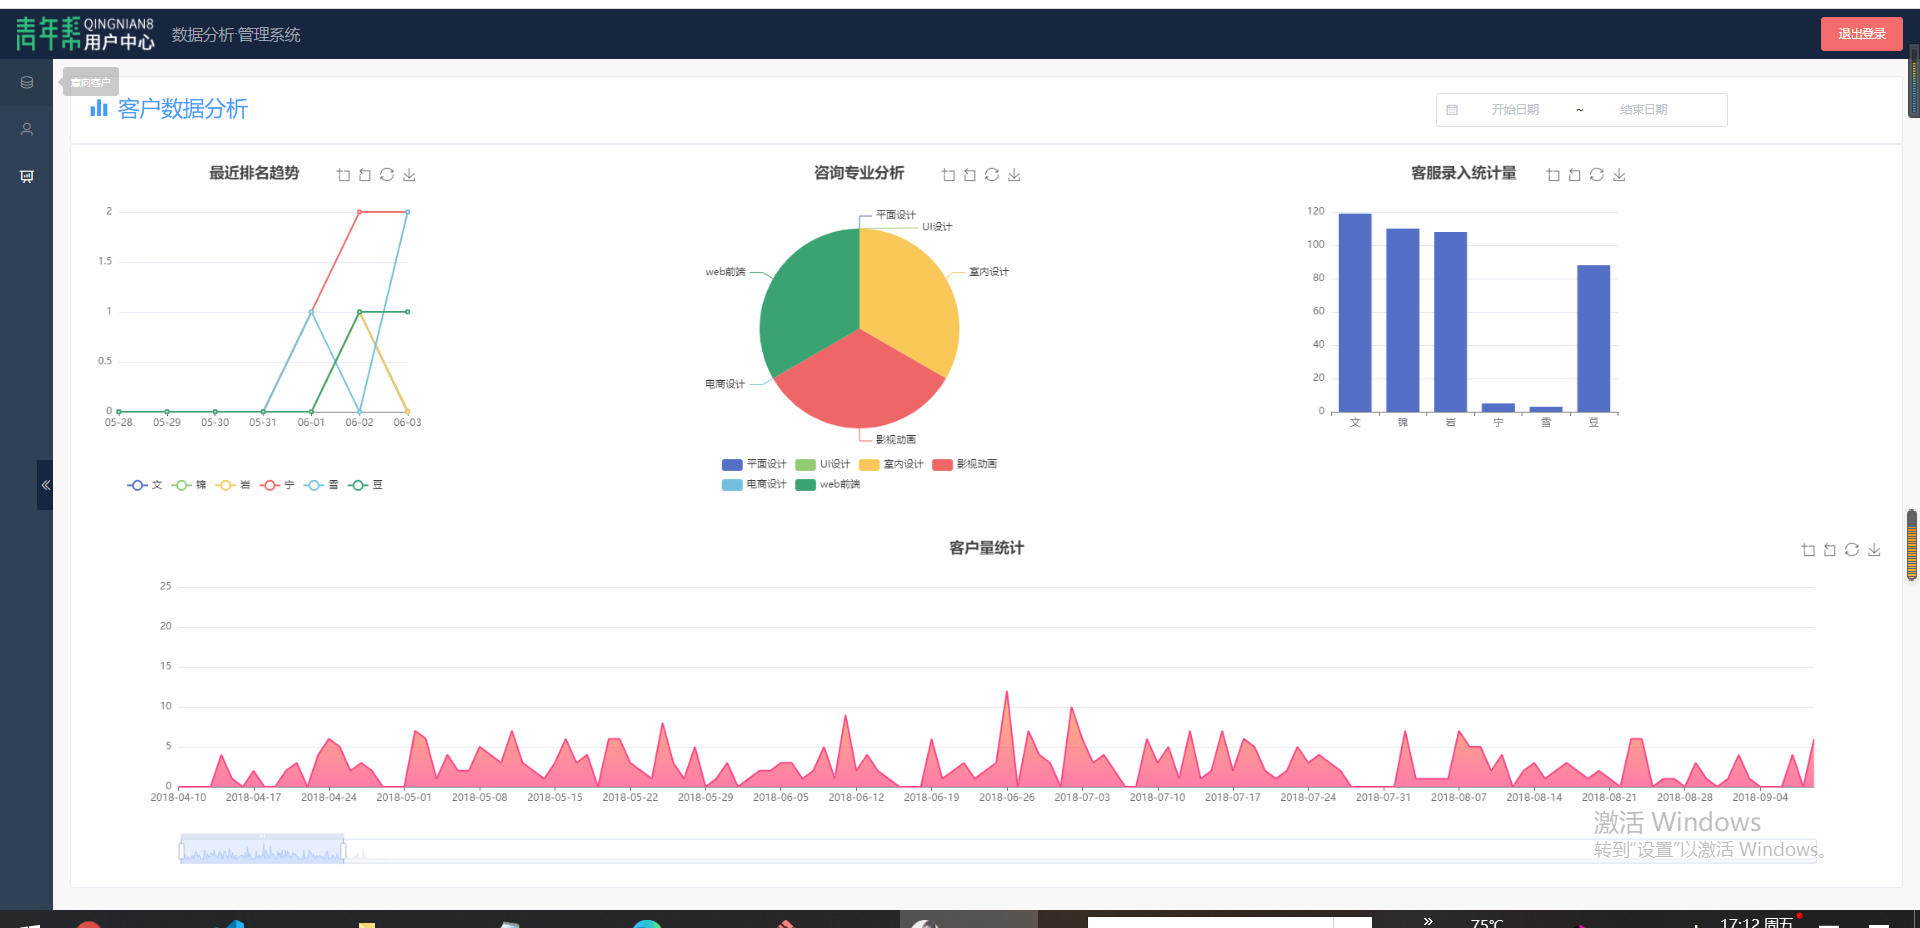Image resolution: width=1920 pixels, height=928 pixels.
Task: Open the calendar icon in date range picker
Action: [1453, 109]
